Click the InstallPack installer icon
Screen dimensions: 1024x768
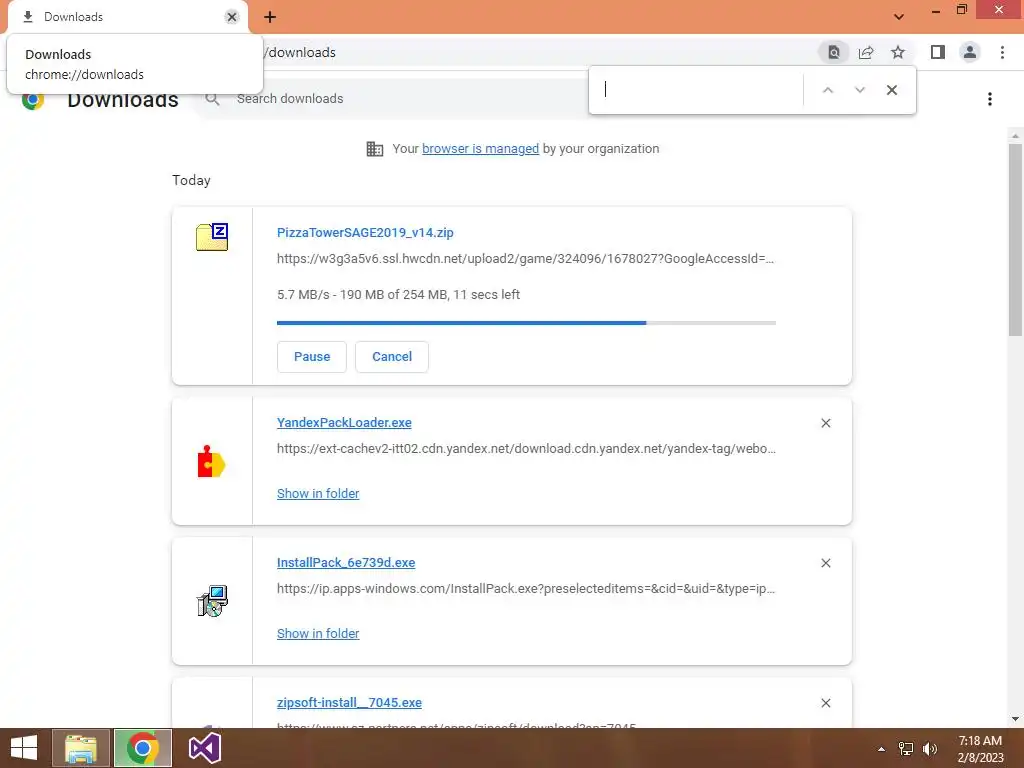pyautogui.click(x=212, y=601)
